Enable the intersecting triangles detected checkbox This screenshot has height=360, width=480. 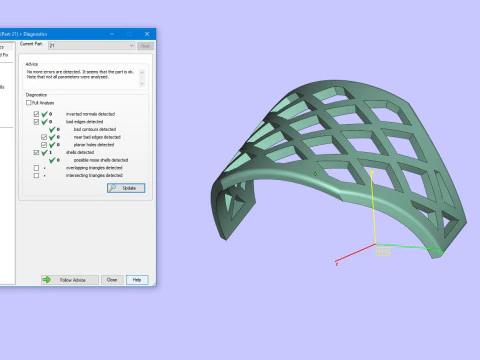pyautogui.click(x=36, y=175)
